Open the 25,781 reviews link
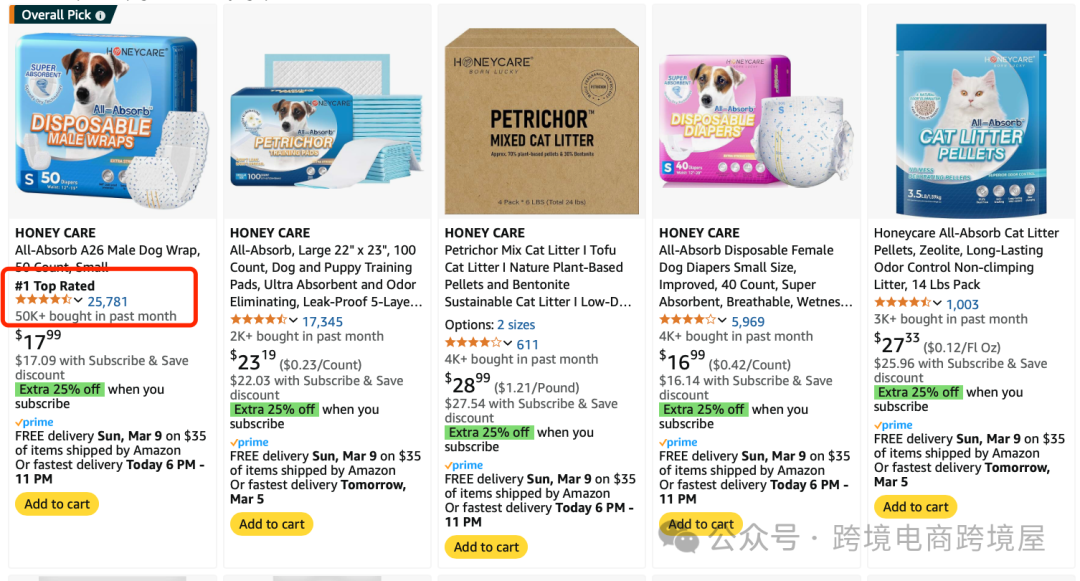 point(108,301)
